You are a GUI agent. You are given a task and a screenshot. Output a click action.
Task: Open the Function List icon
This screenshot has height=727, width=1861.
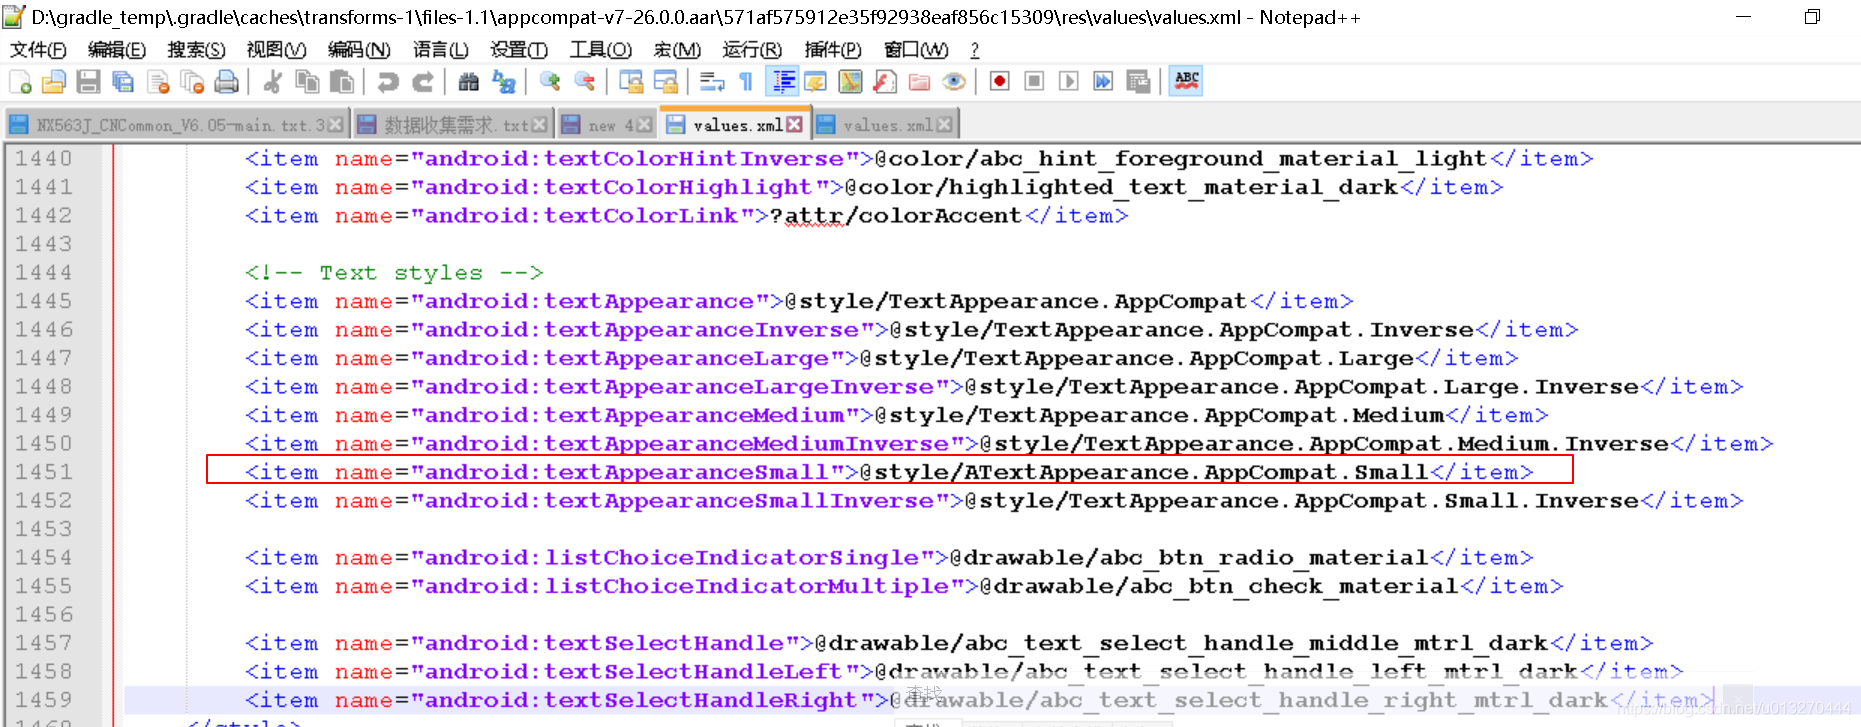click(x=885, y=82)
